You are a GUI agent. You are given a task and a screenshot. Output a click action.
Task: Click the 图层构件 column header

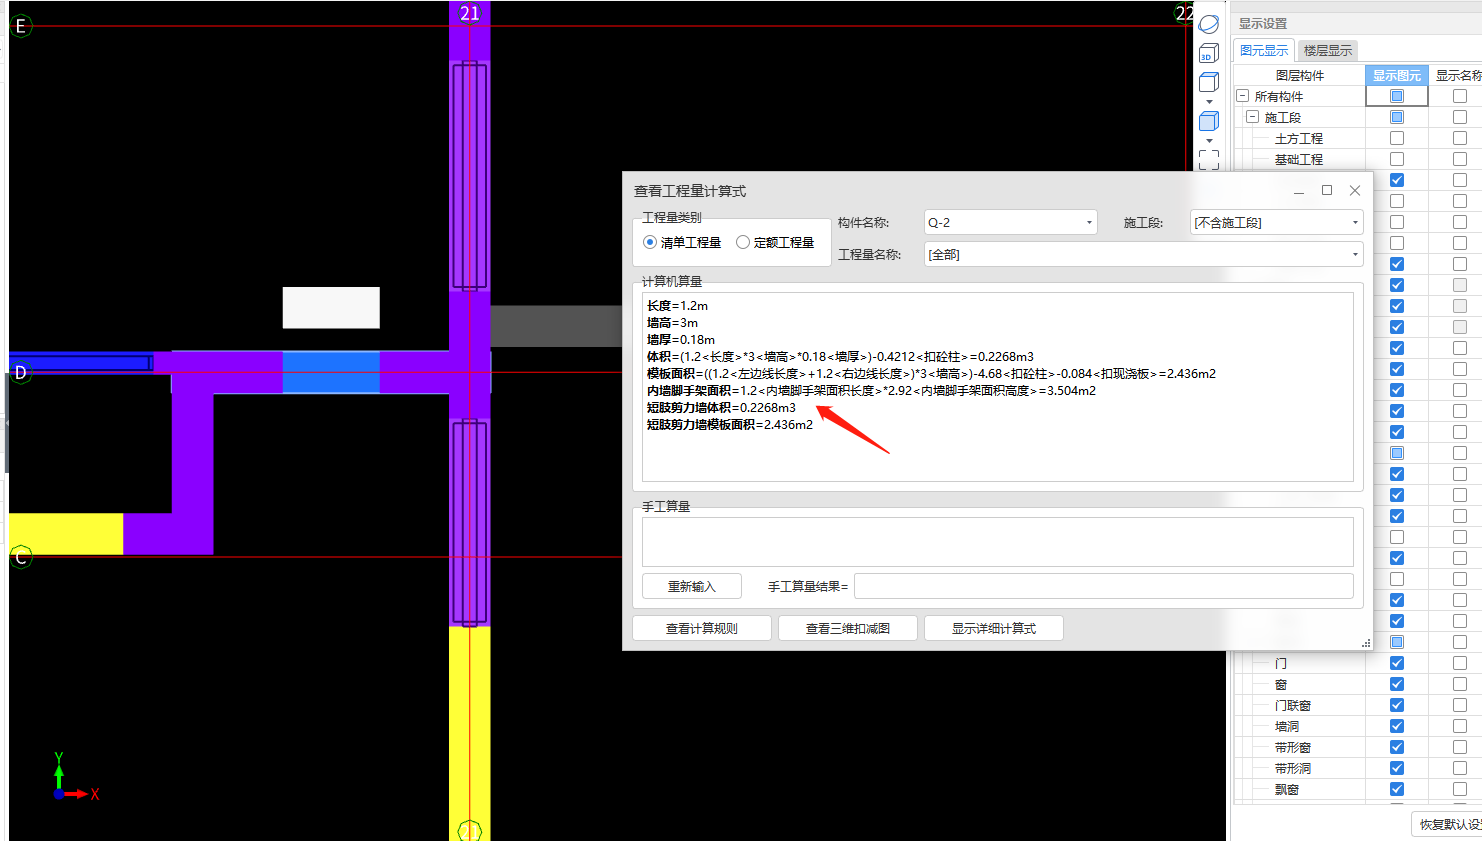click(1299, 75)
